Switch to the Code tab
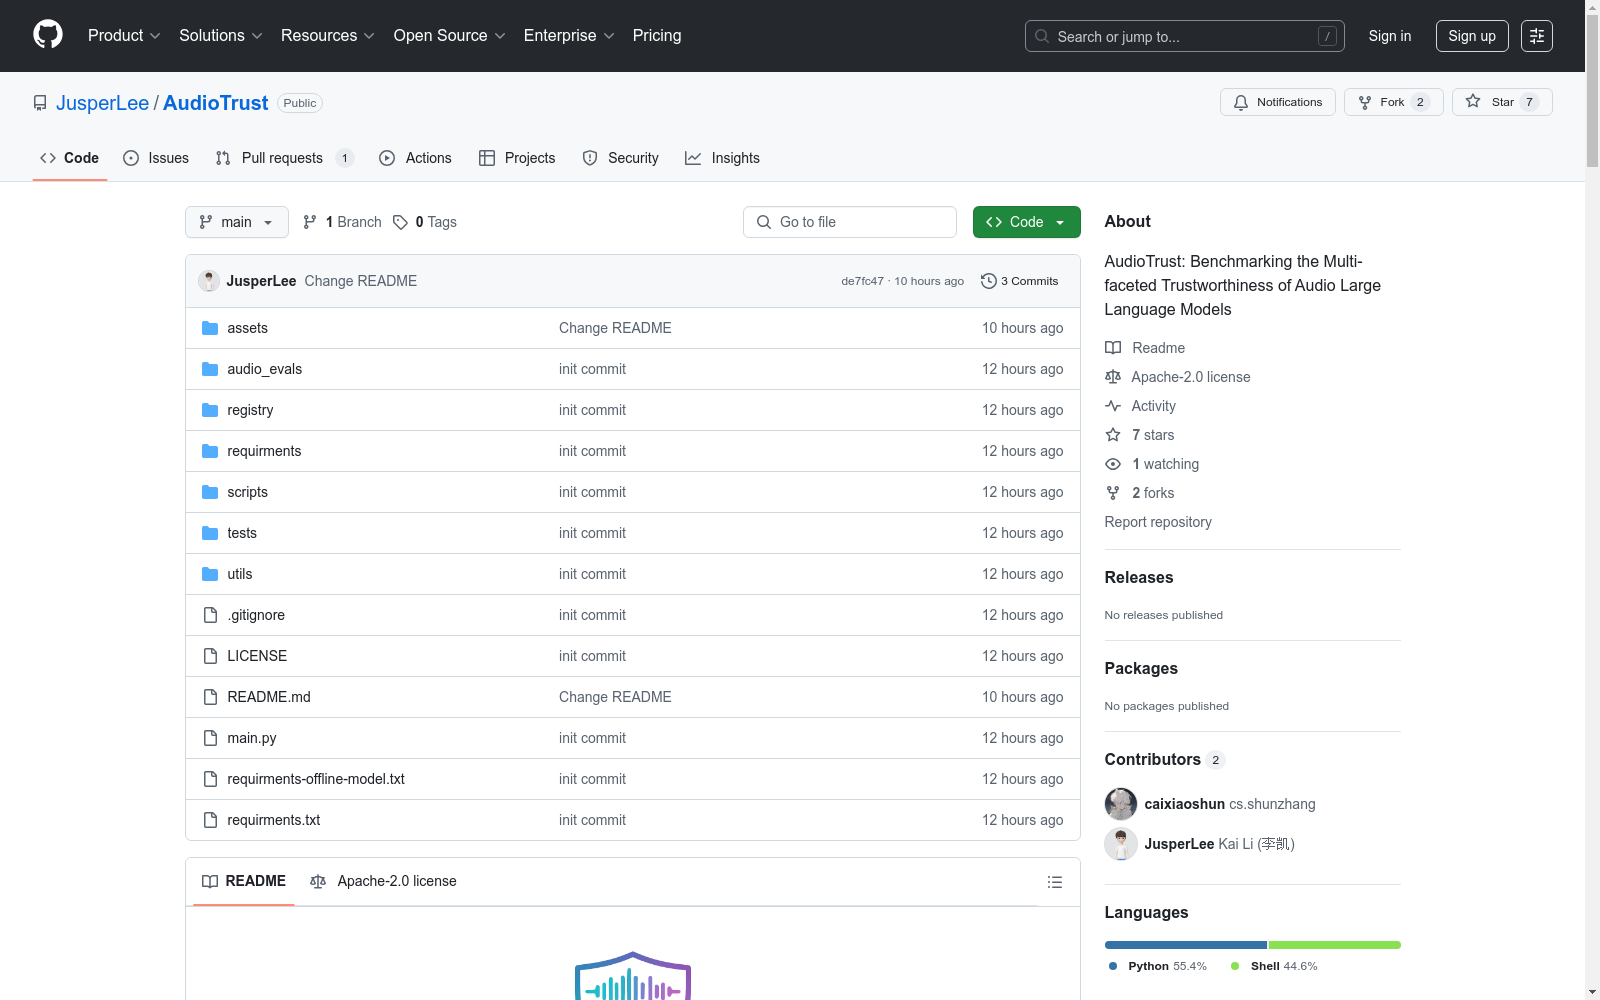Viewport: 1600px width, 1000px height. (x=70, y=158)
